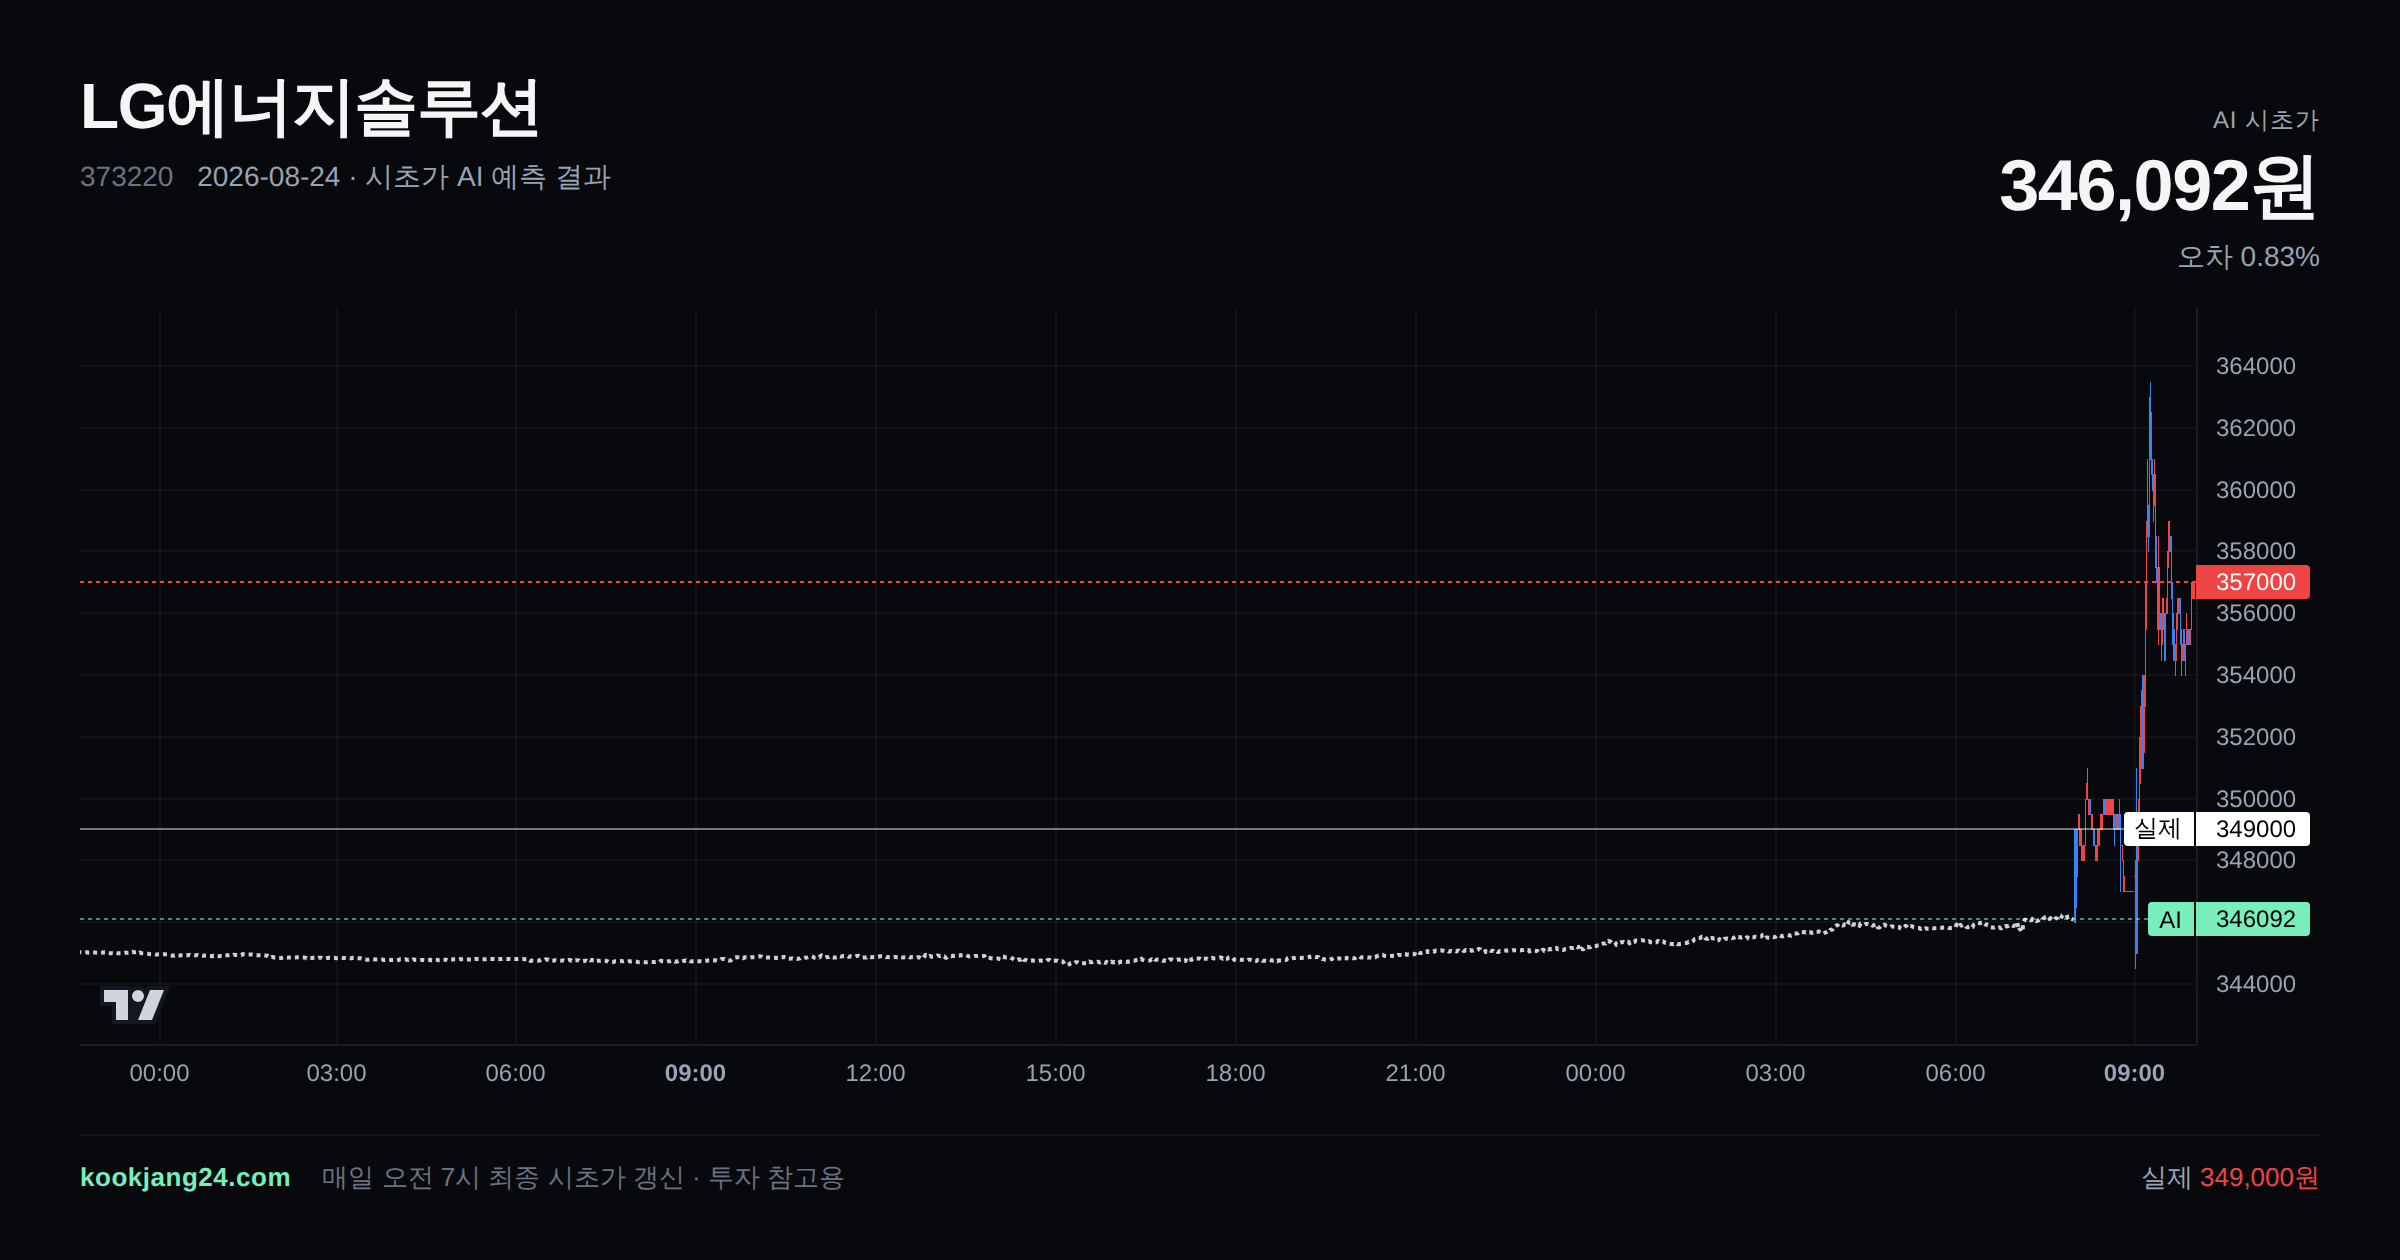Click the 362000 price axis label
The height and width of the screenshot is (1260, 2400).
click(2255, 428)
